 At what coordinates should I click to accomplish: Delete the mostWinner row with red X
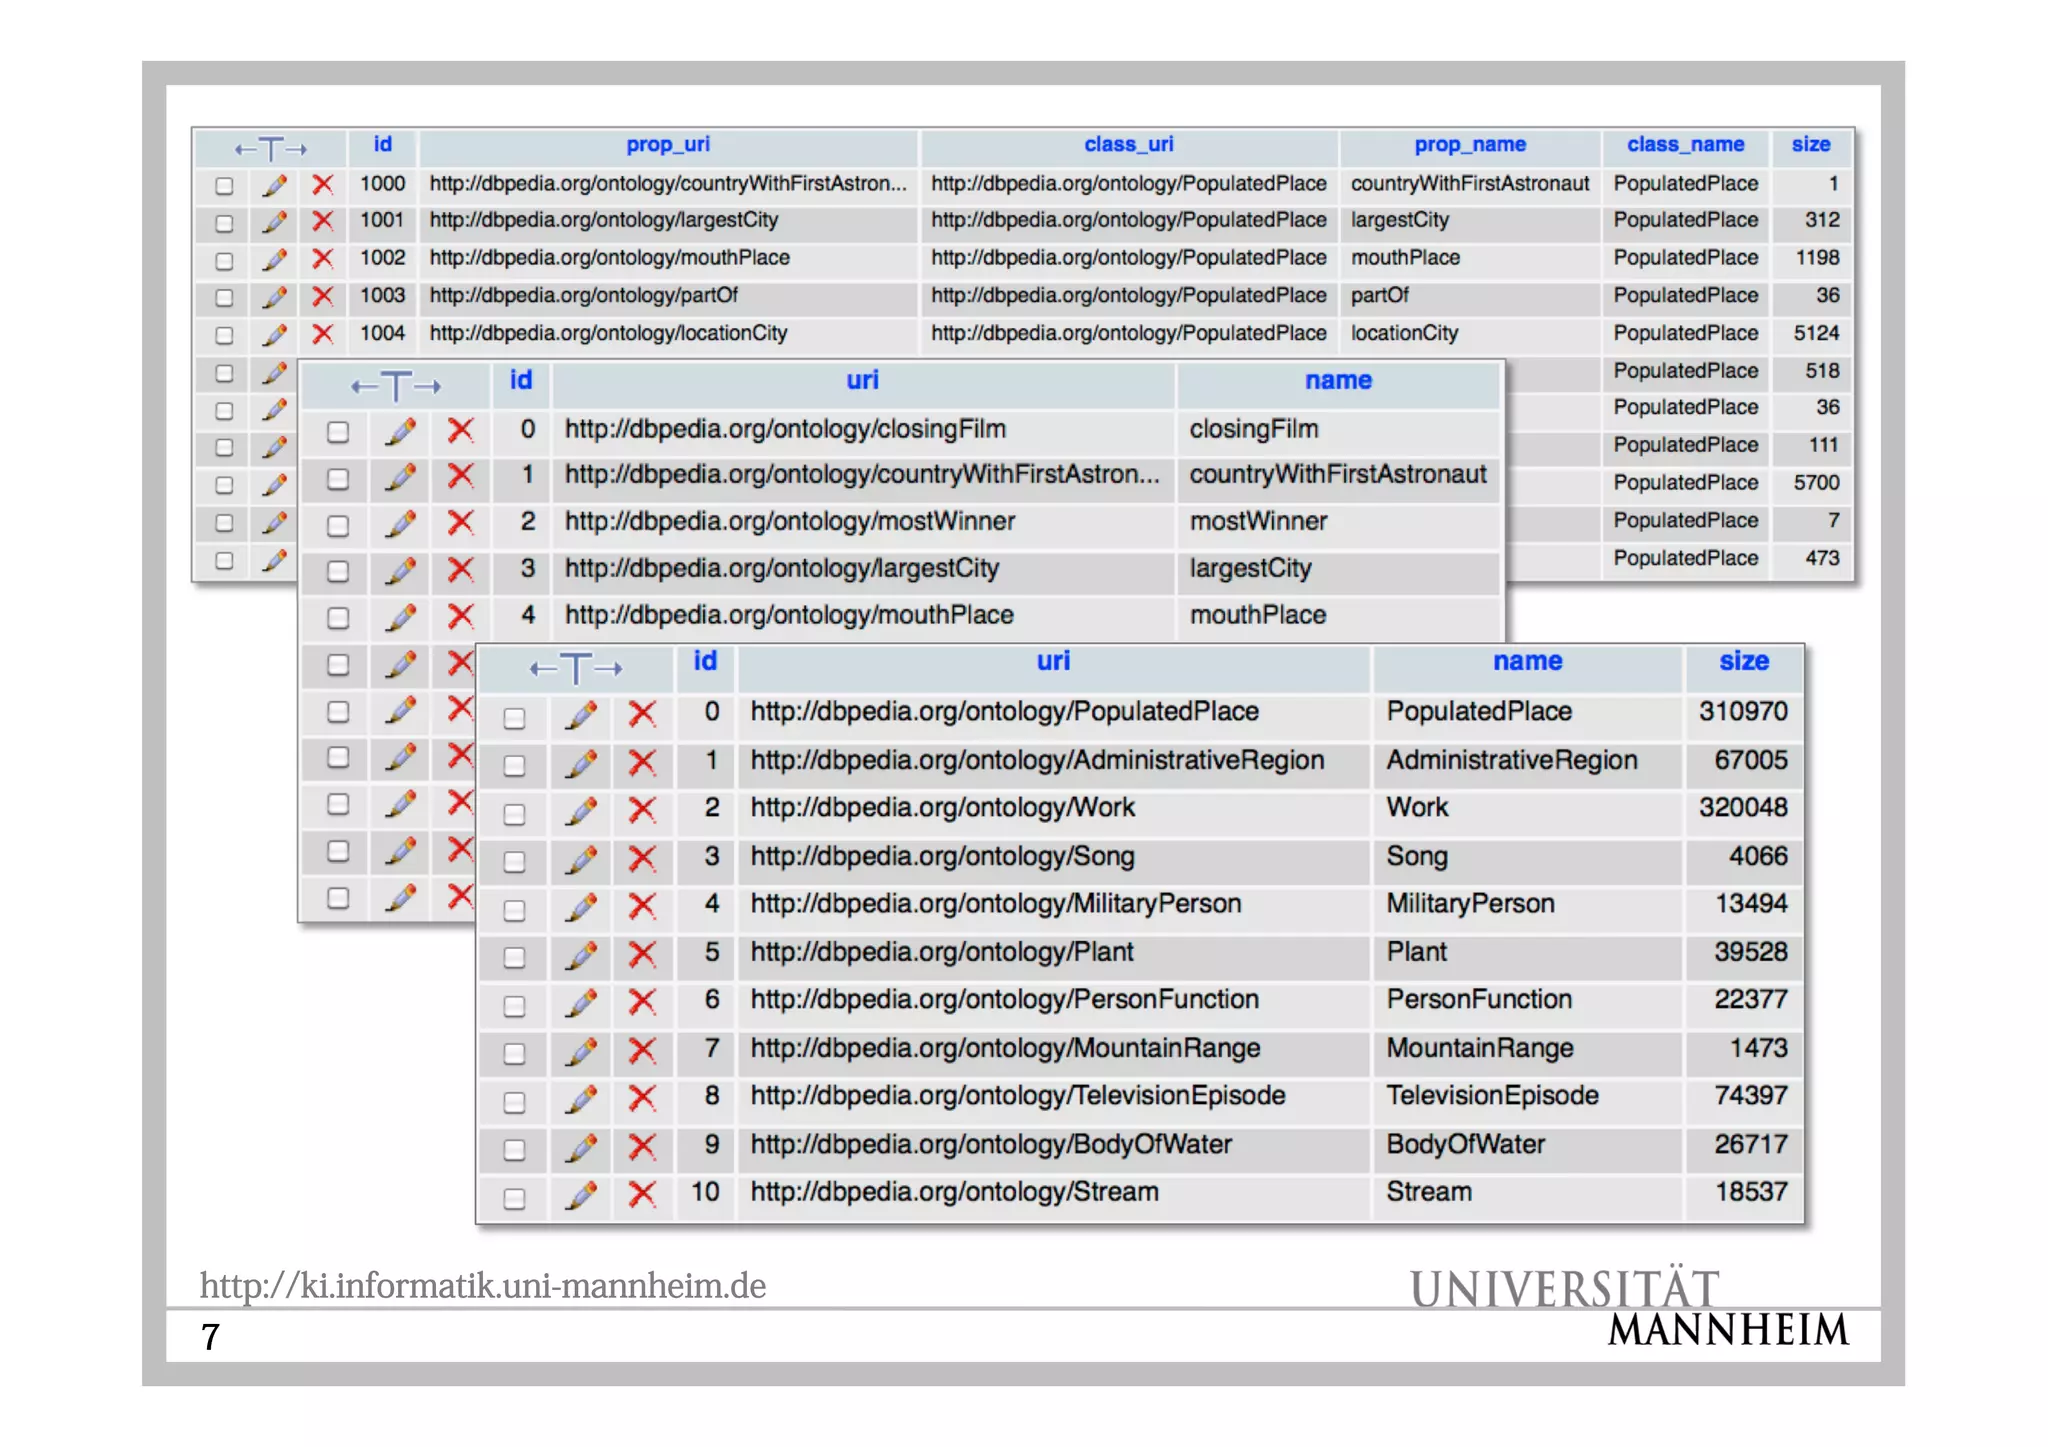(x=460, y=523)
